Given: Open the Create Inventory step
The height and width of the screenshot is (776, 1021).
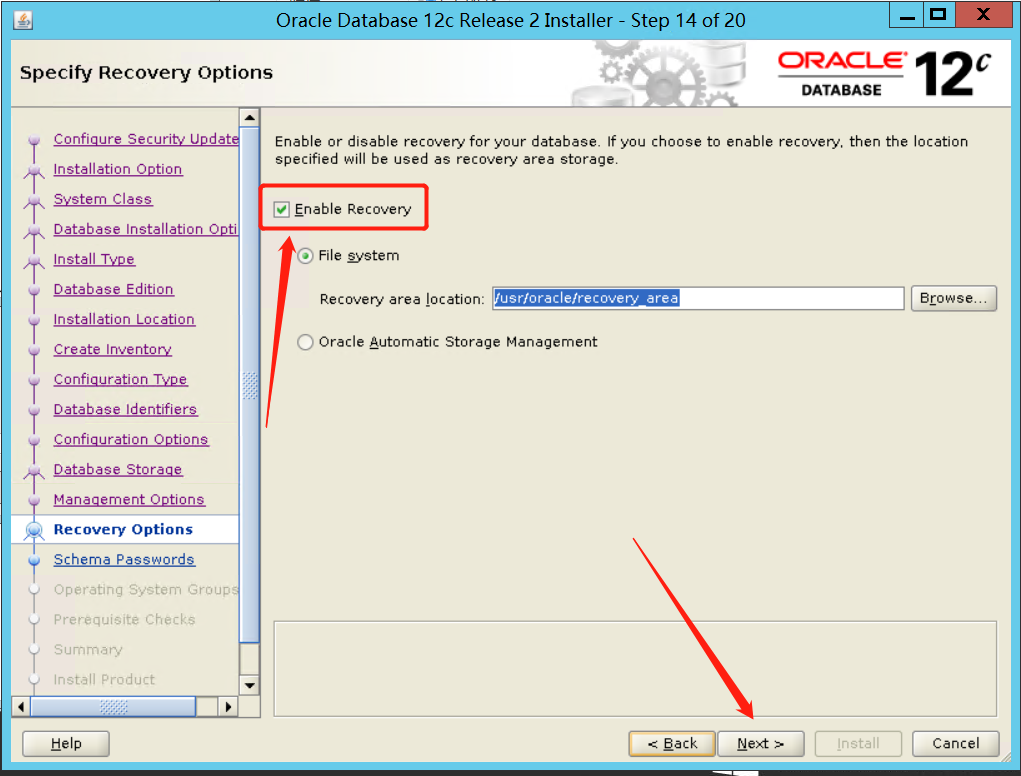Looking at the screenshot, I should [x=113, y=349].
